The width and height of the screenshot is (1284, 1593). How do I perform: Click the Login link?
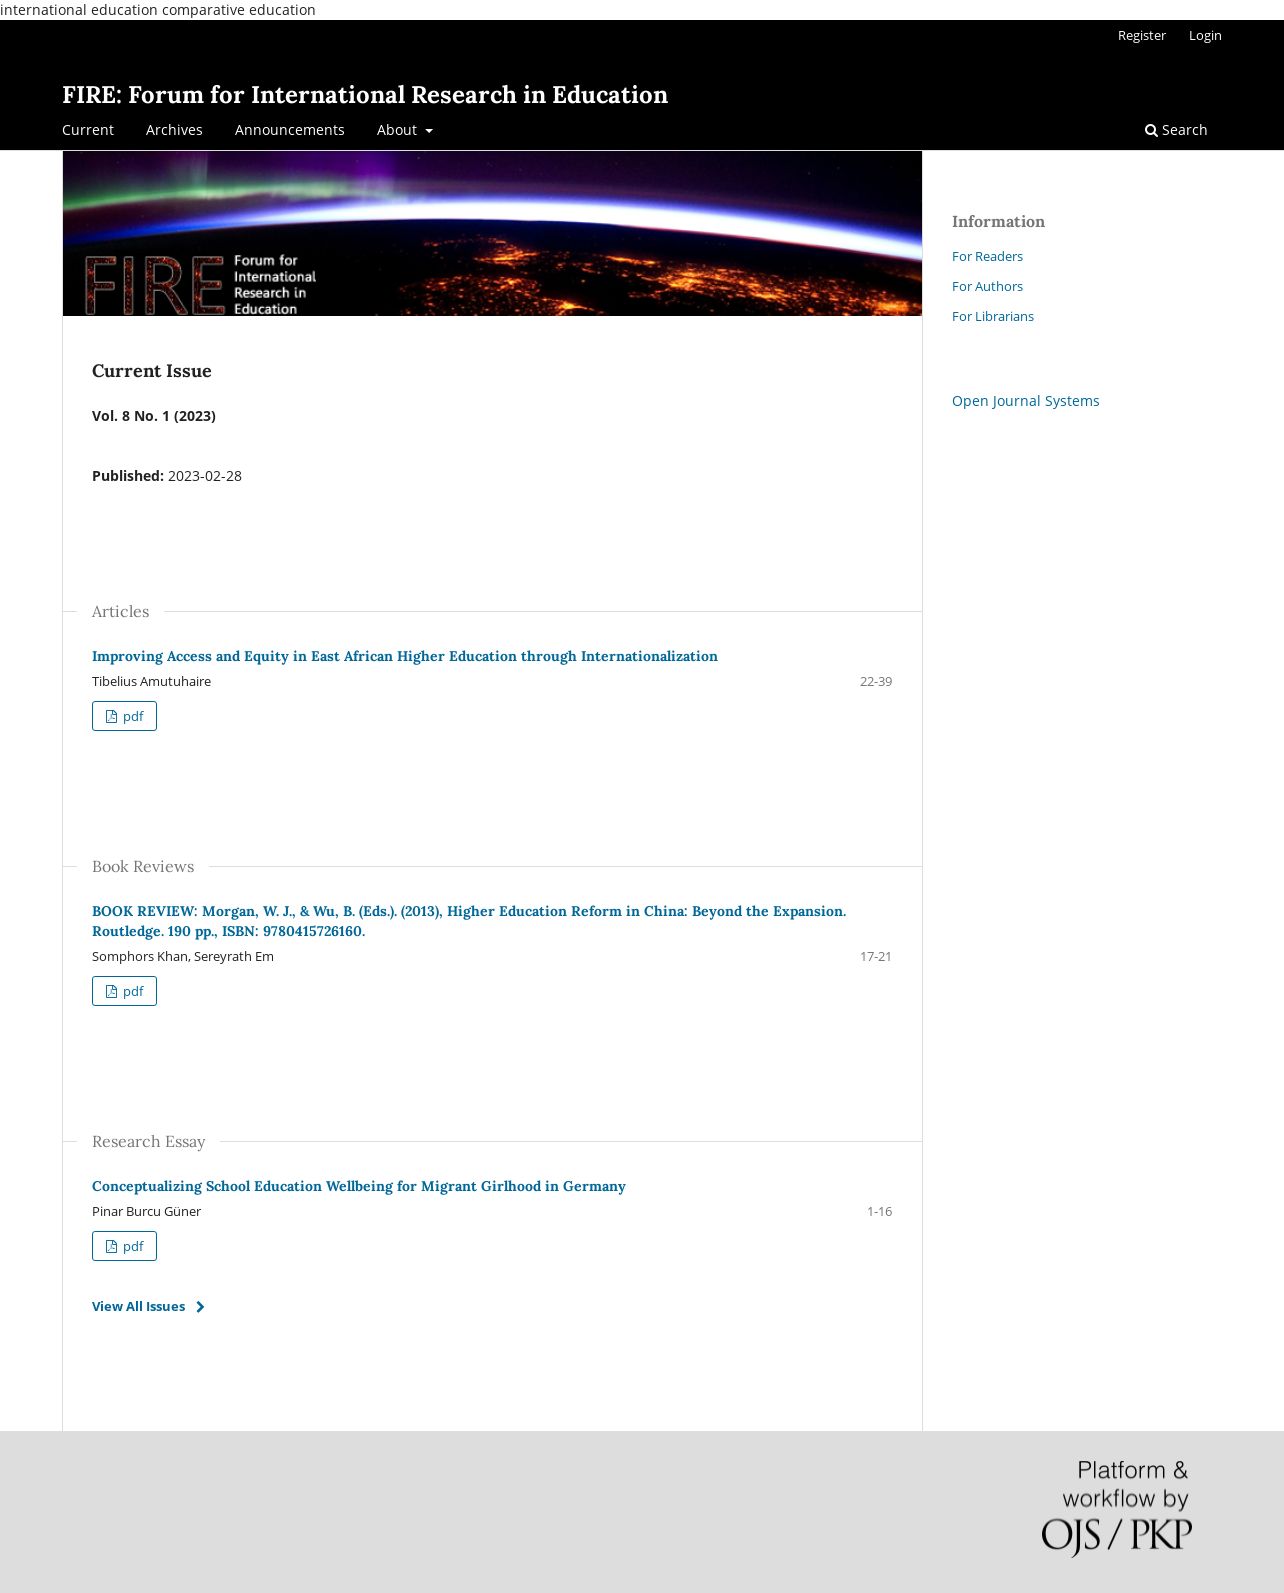click(1205, 35)
